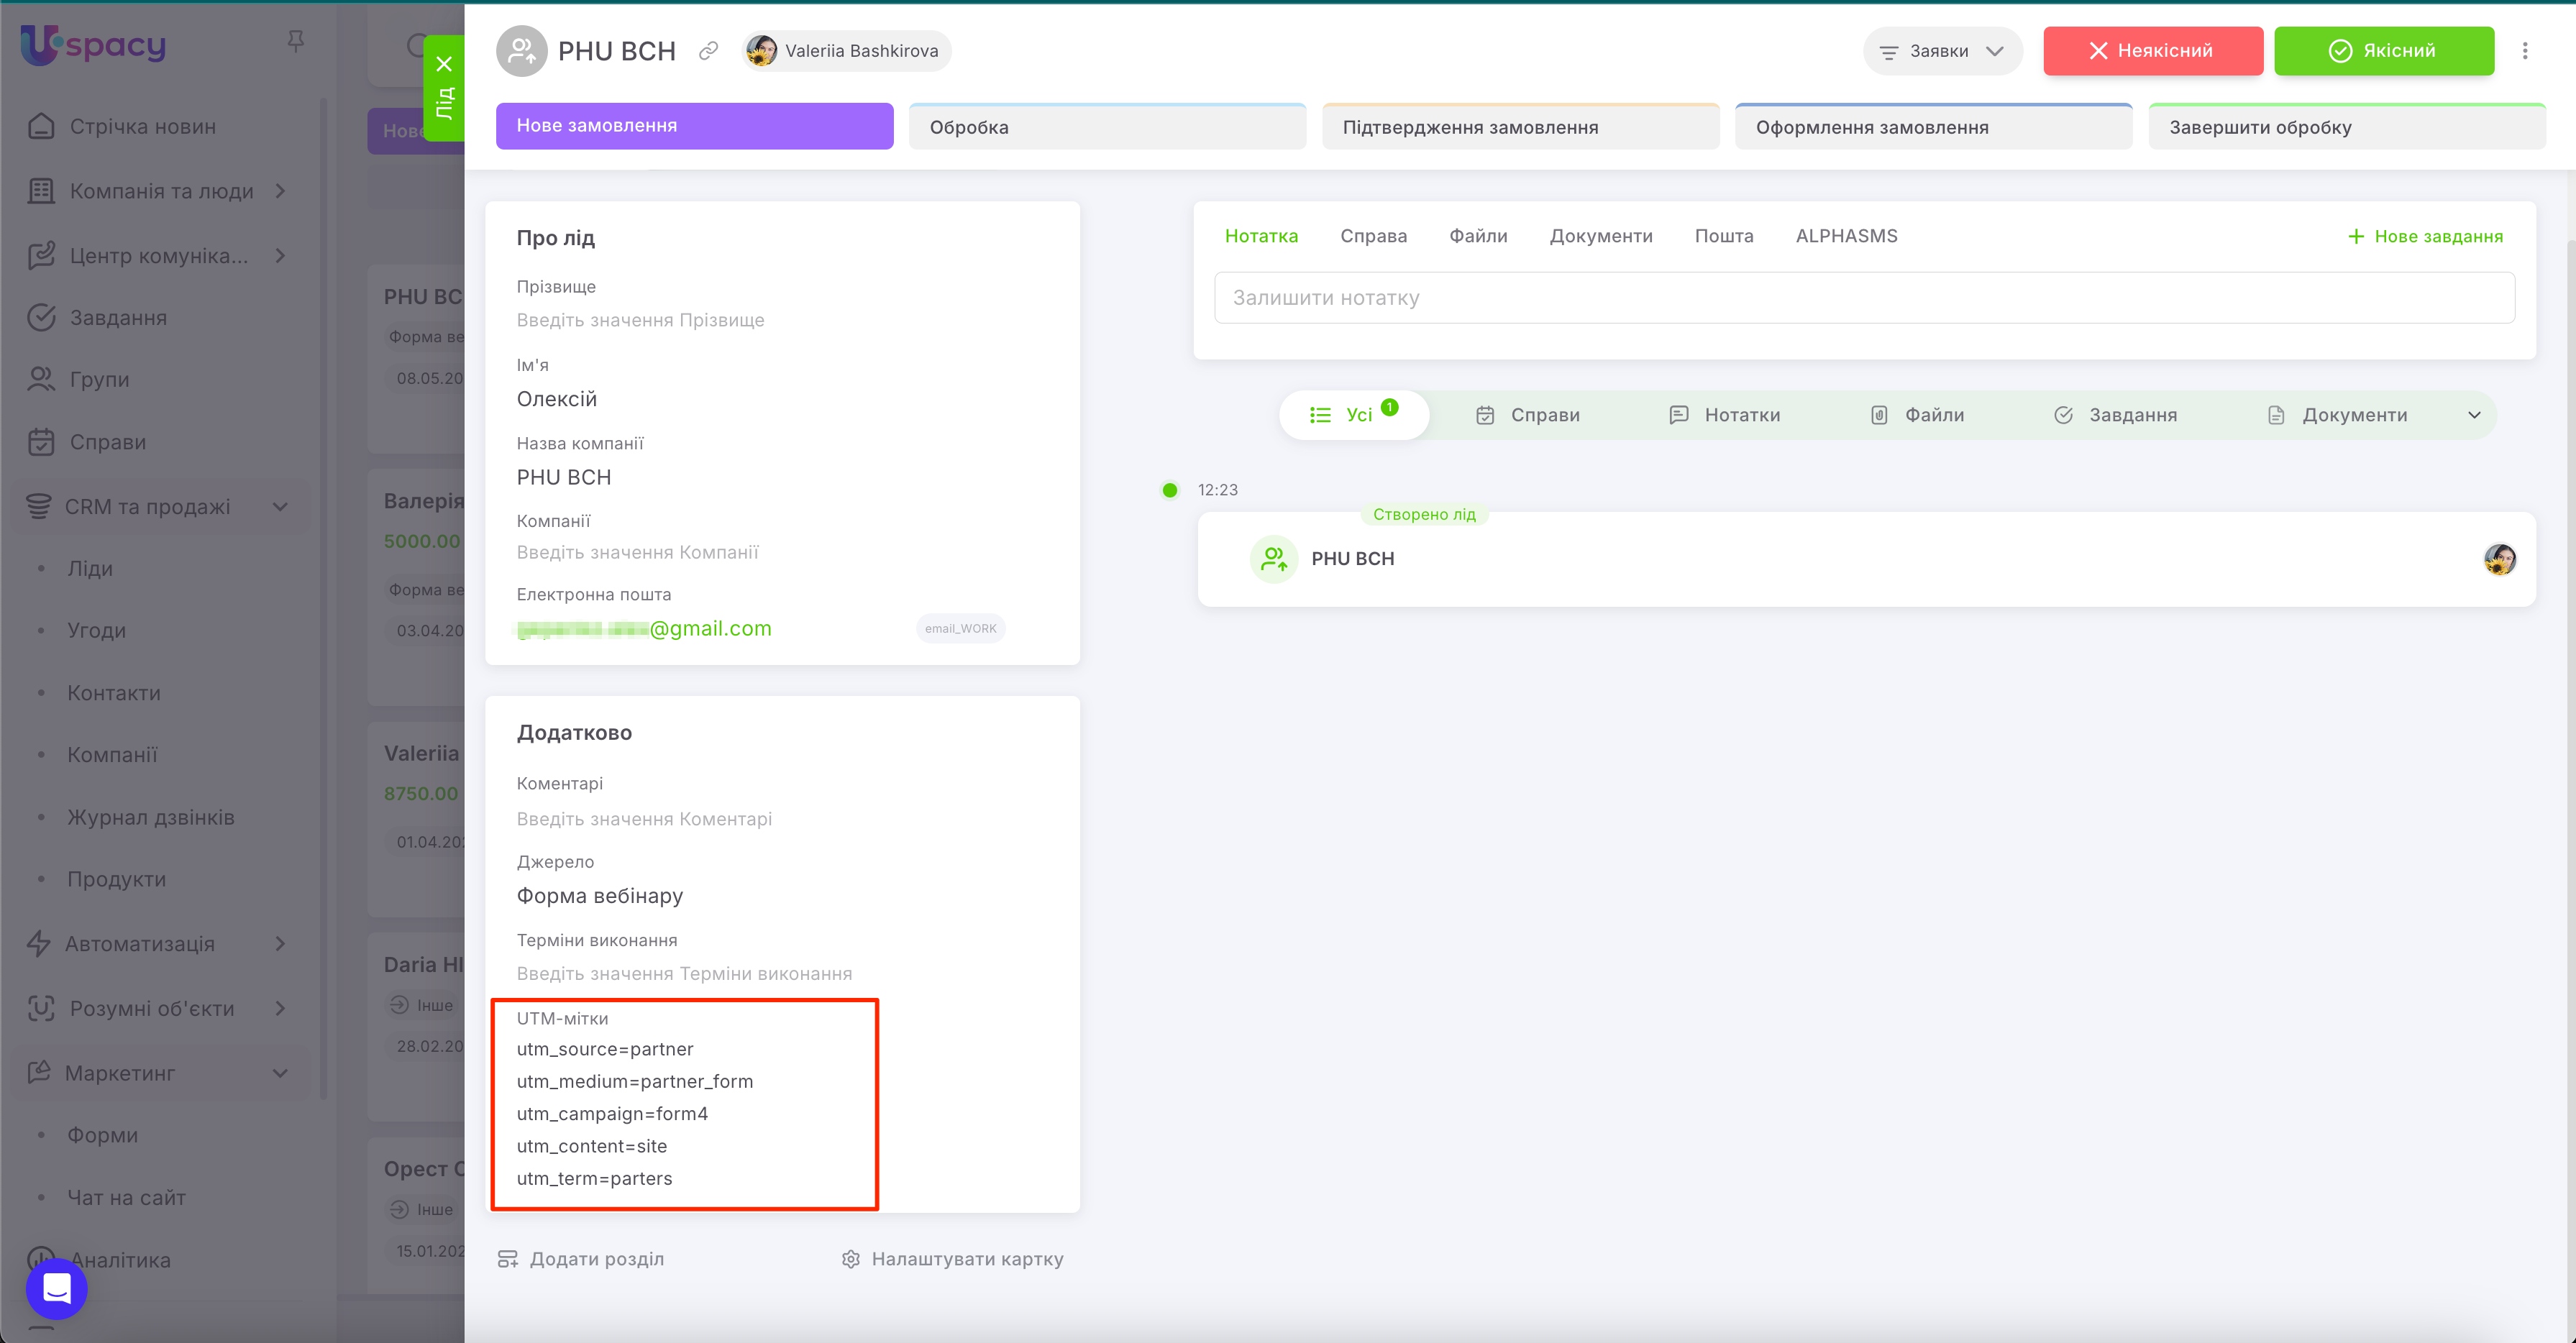Close the lead card with green X
Viewport: 2576px width, 1343px height.
point(445,64)
